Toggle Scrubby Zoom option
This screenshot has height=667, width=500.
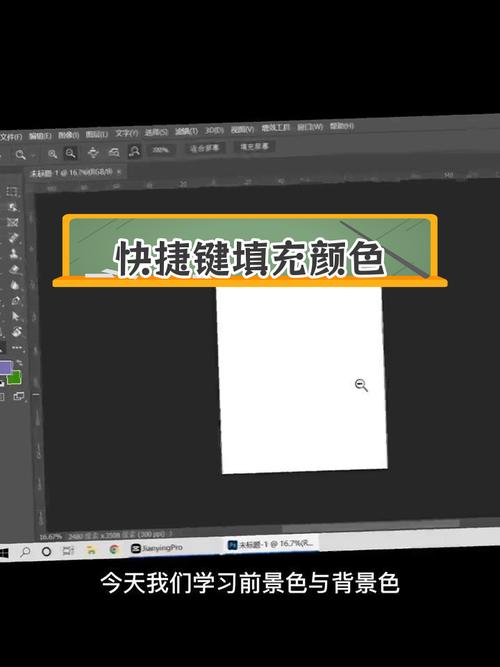pos(134,151)
